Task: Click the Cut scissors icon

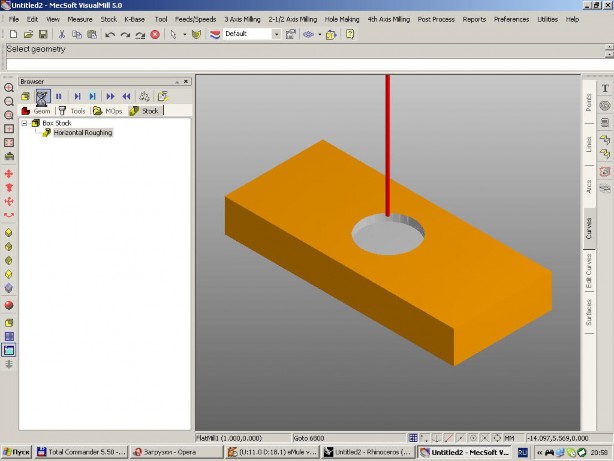Action: (x=61, y=34)
